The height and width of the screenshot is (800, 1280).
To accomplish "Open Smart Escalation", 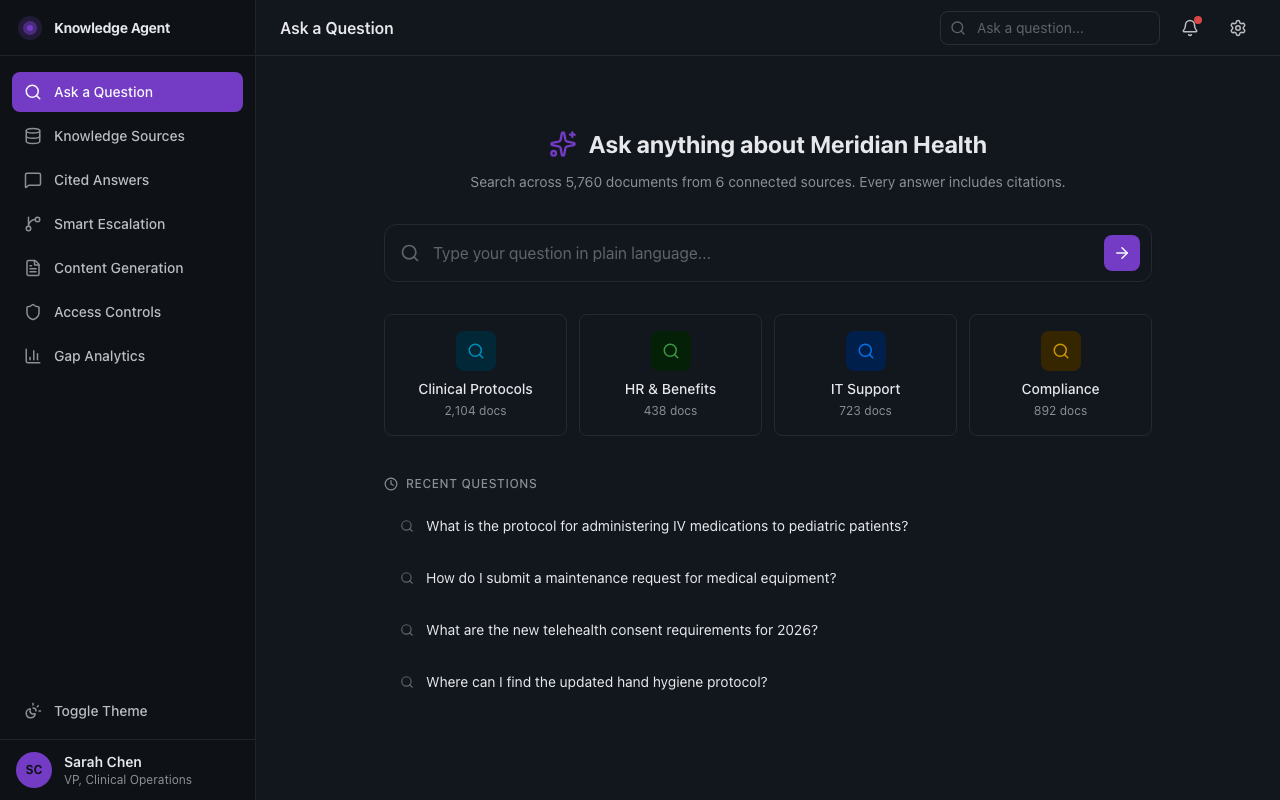I will tap(110, 224).
